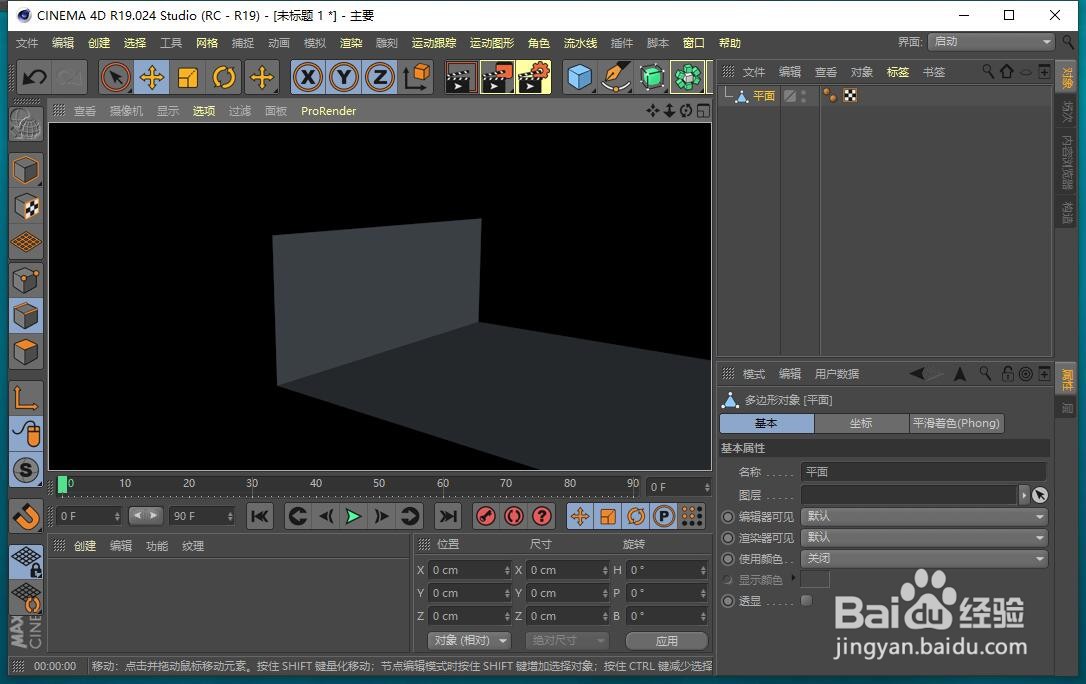This screenshot has height=684, width=1086.
Task: Select the 平面 object in Object Manager
Action: point(764,96)
